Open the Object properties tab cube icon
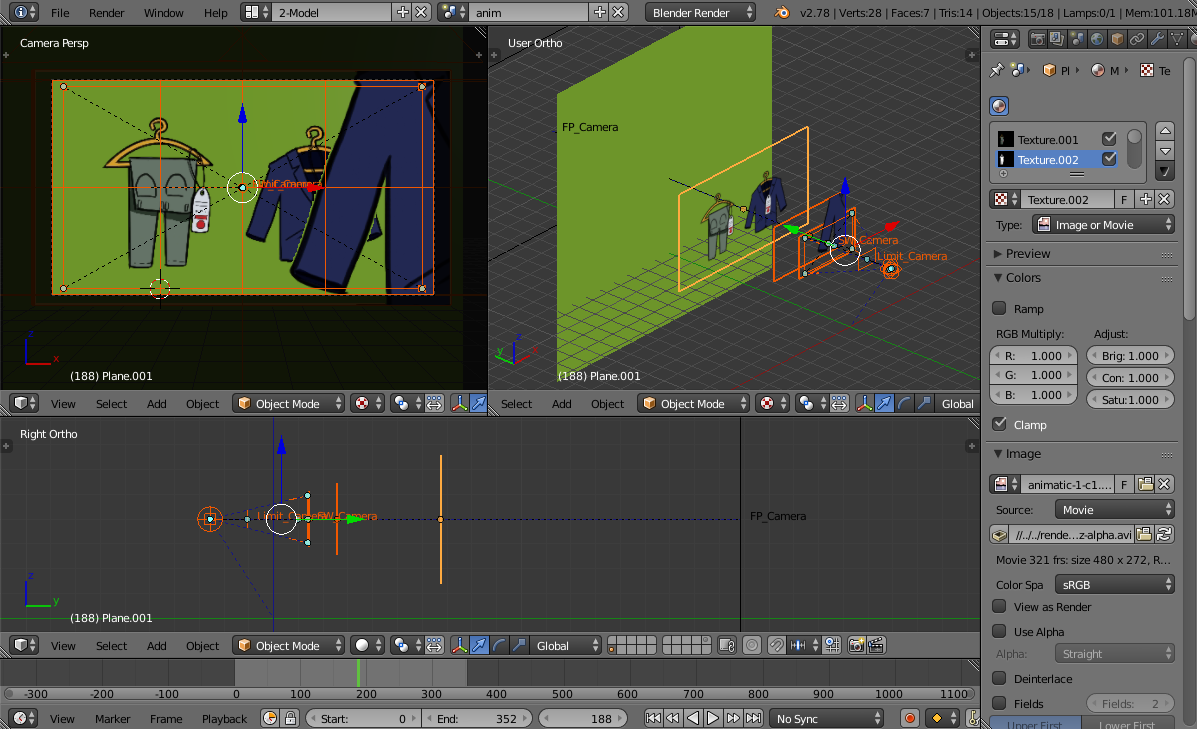 click(1117, 39)
